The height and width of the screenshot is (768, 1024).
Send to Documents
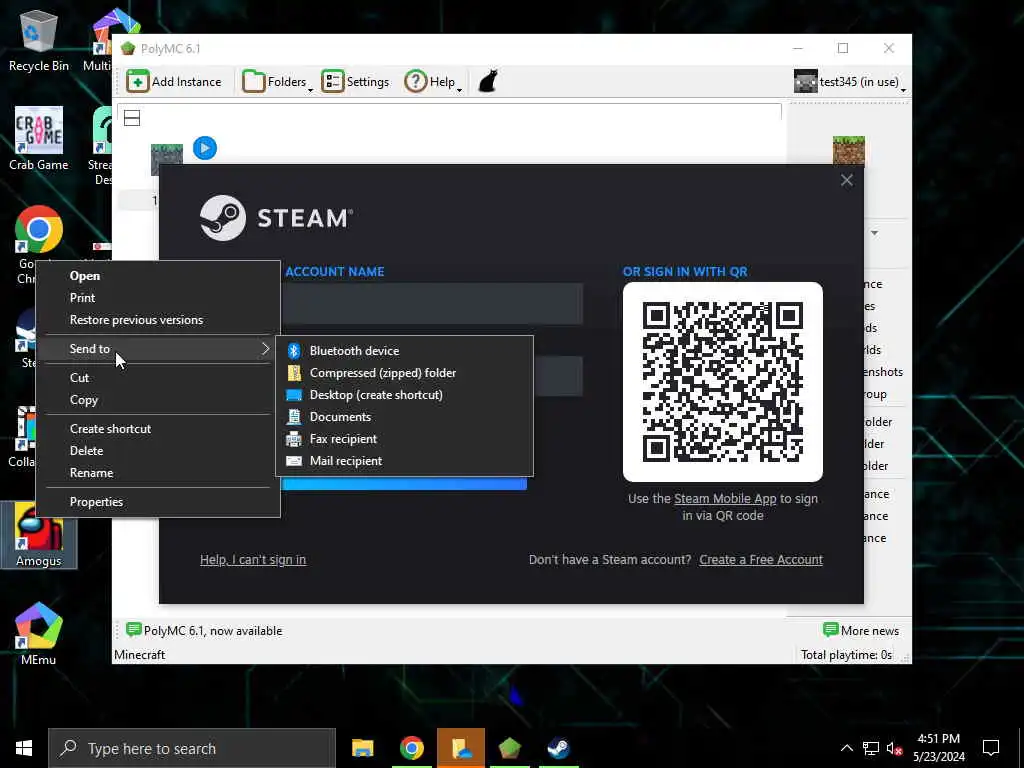point(405,417)
